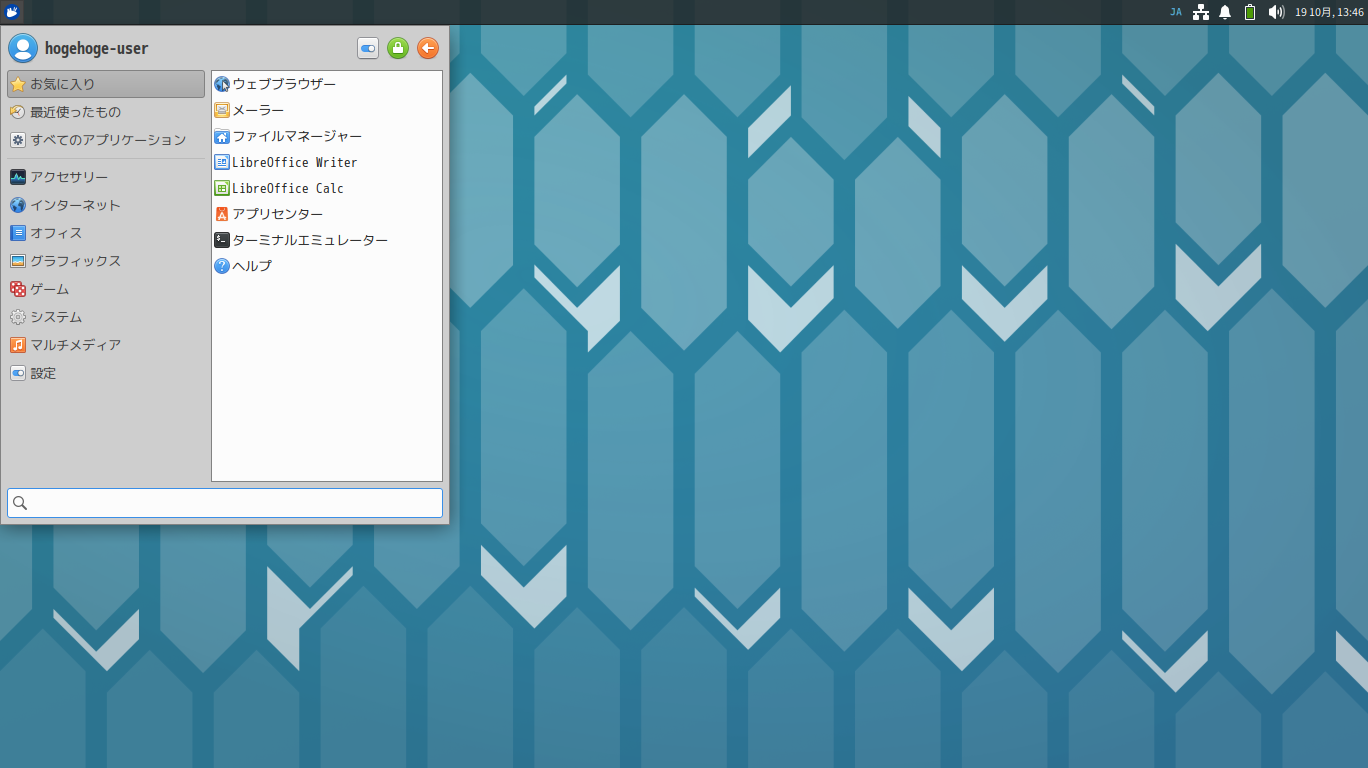The height and width of the screenshot is (768, 1368).
Task: Launch LibreOffice Calc
Action: click(x=327, y=188)
